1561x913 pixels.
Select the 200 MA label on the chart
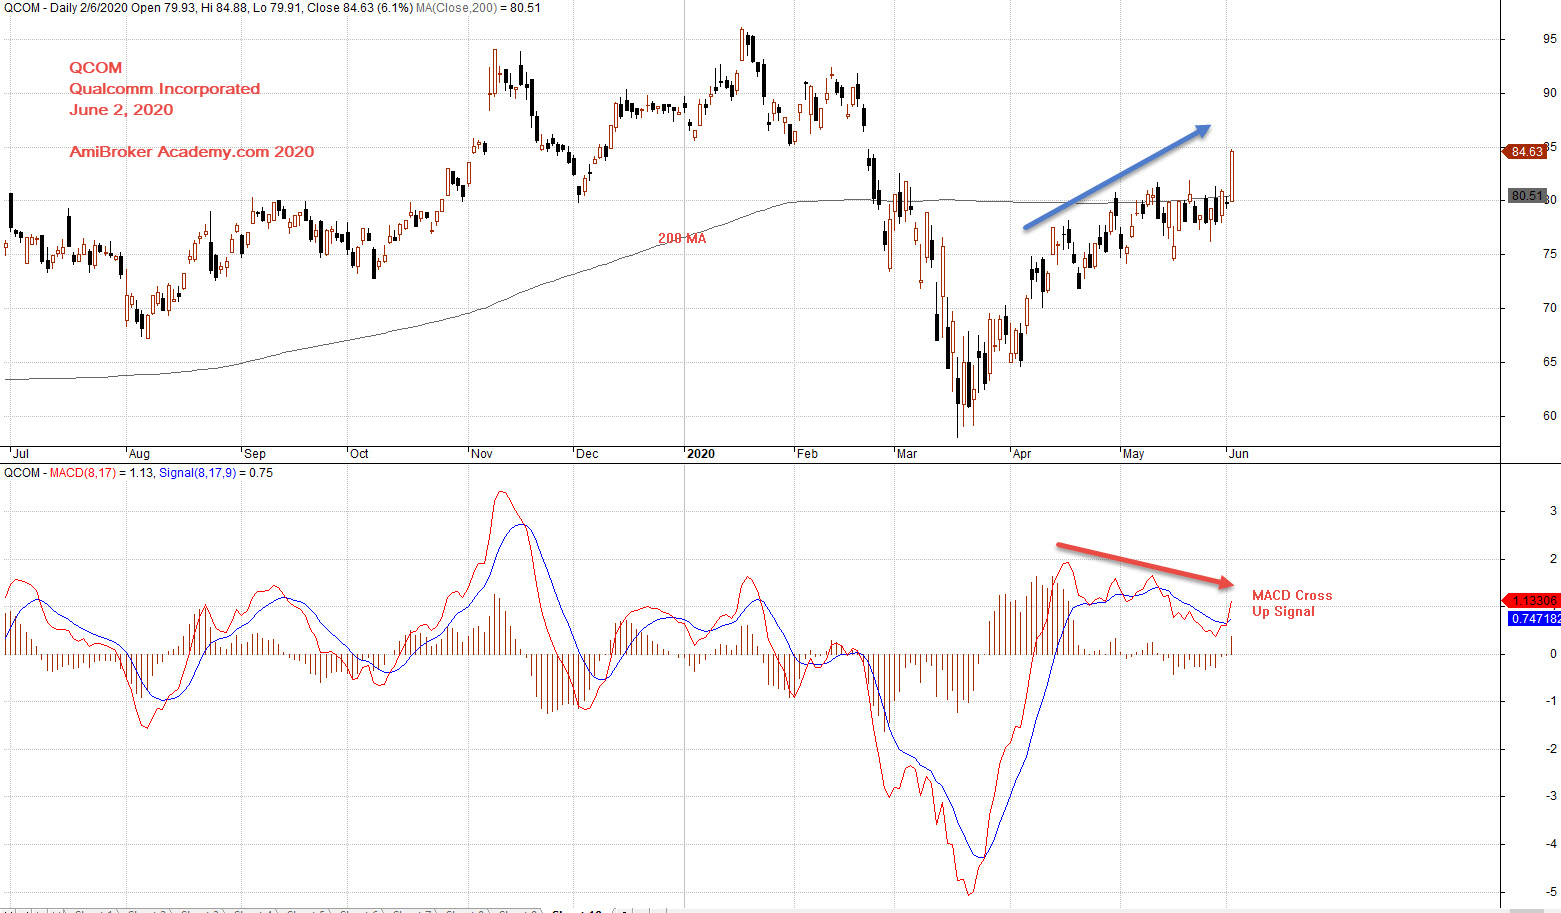[682, 239]
